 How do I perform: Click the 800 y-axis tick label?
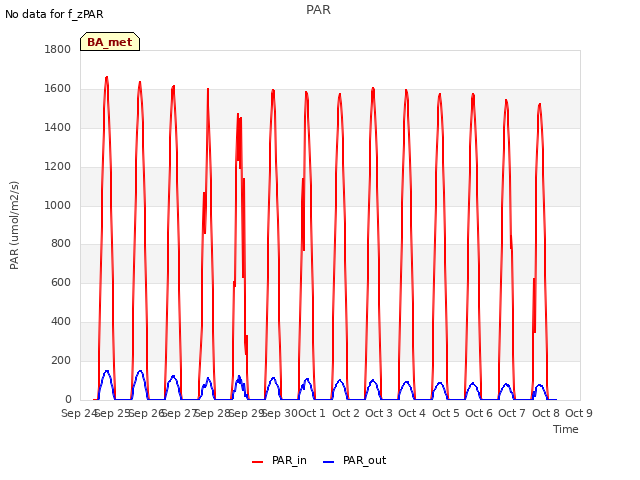pos(61,244)
